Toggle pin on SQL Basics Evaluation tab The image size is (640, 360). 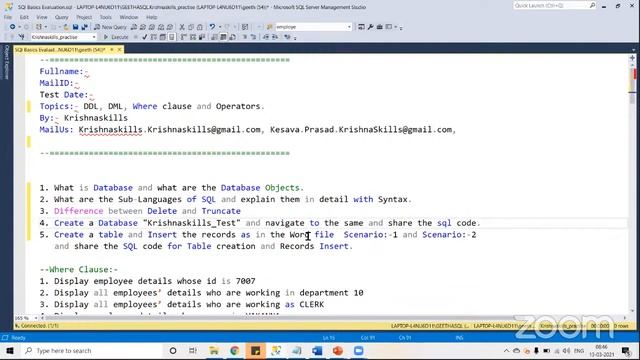coord(112,49)
